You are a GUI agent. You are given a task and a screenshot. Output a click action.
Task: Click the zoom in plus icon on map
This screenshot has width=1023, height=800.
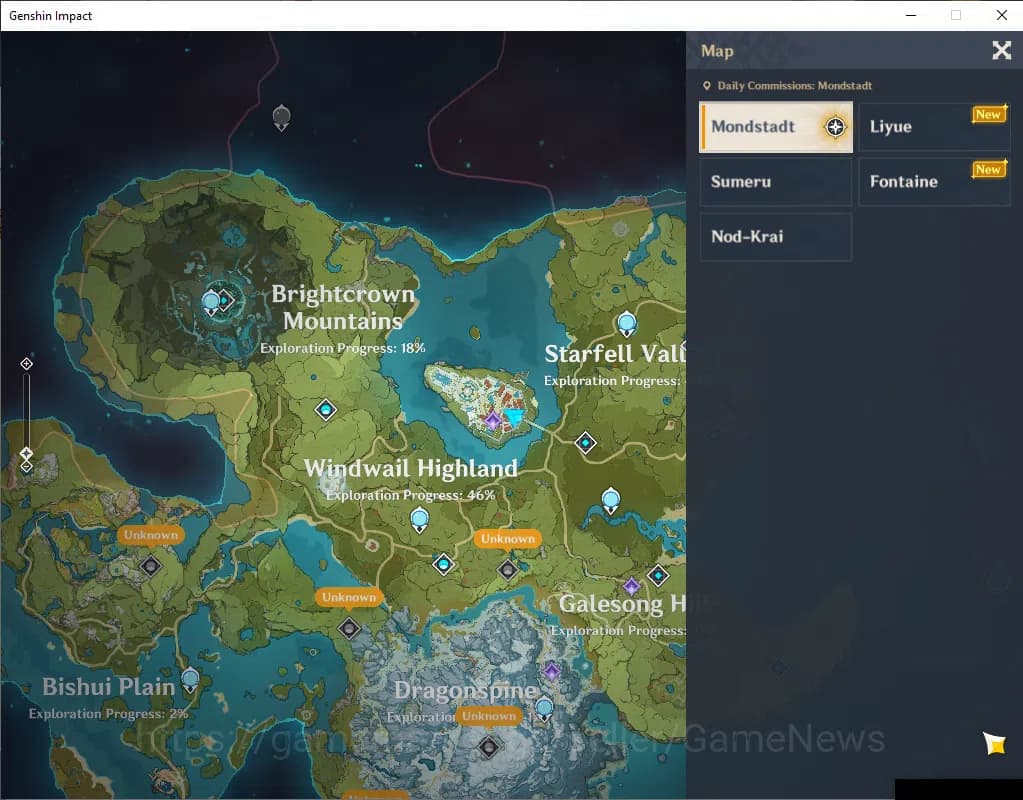26,363
